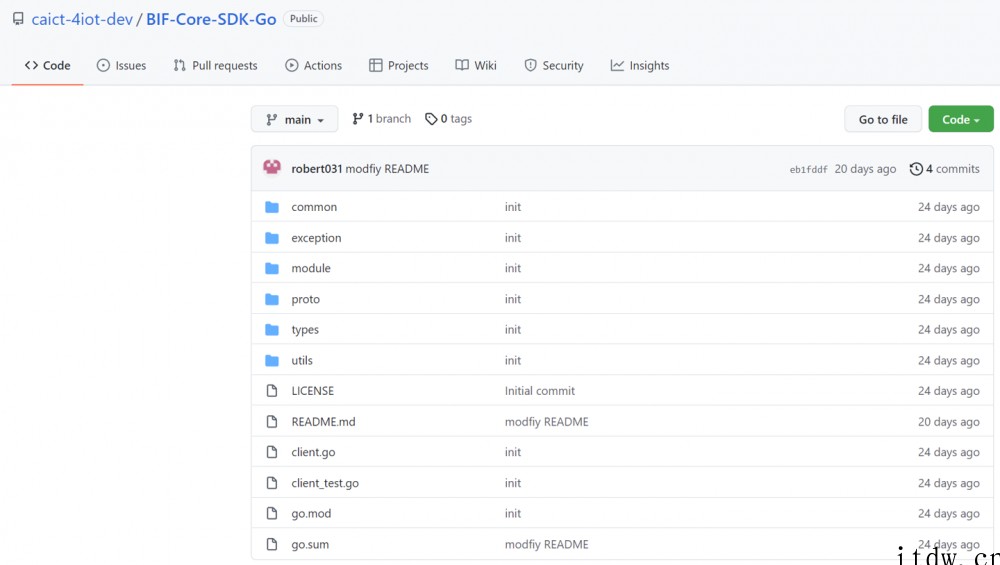Click the README.md file icon
The image size is (1000, 565).
click(272, 422)
